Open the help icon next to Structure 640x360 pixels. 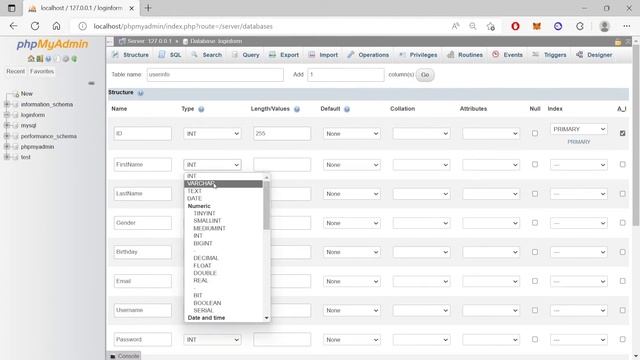pos(140,93)
